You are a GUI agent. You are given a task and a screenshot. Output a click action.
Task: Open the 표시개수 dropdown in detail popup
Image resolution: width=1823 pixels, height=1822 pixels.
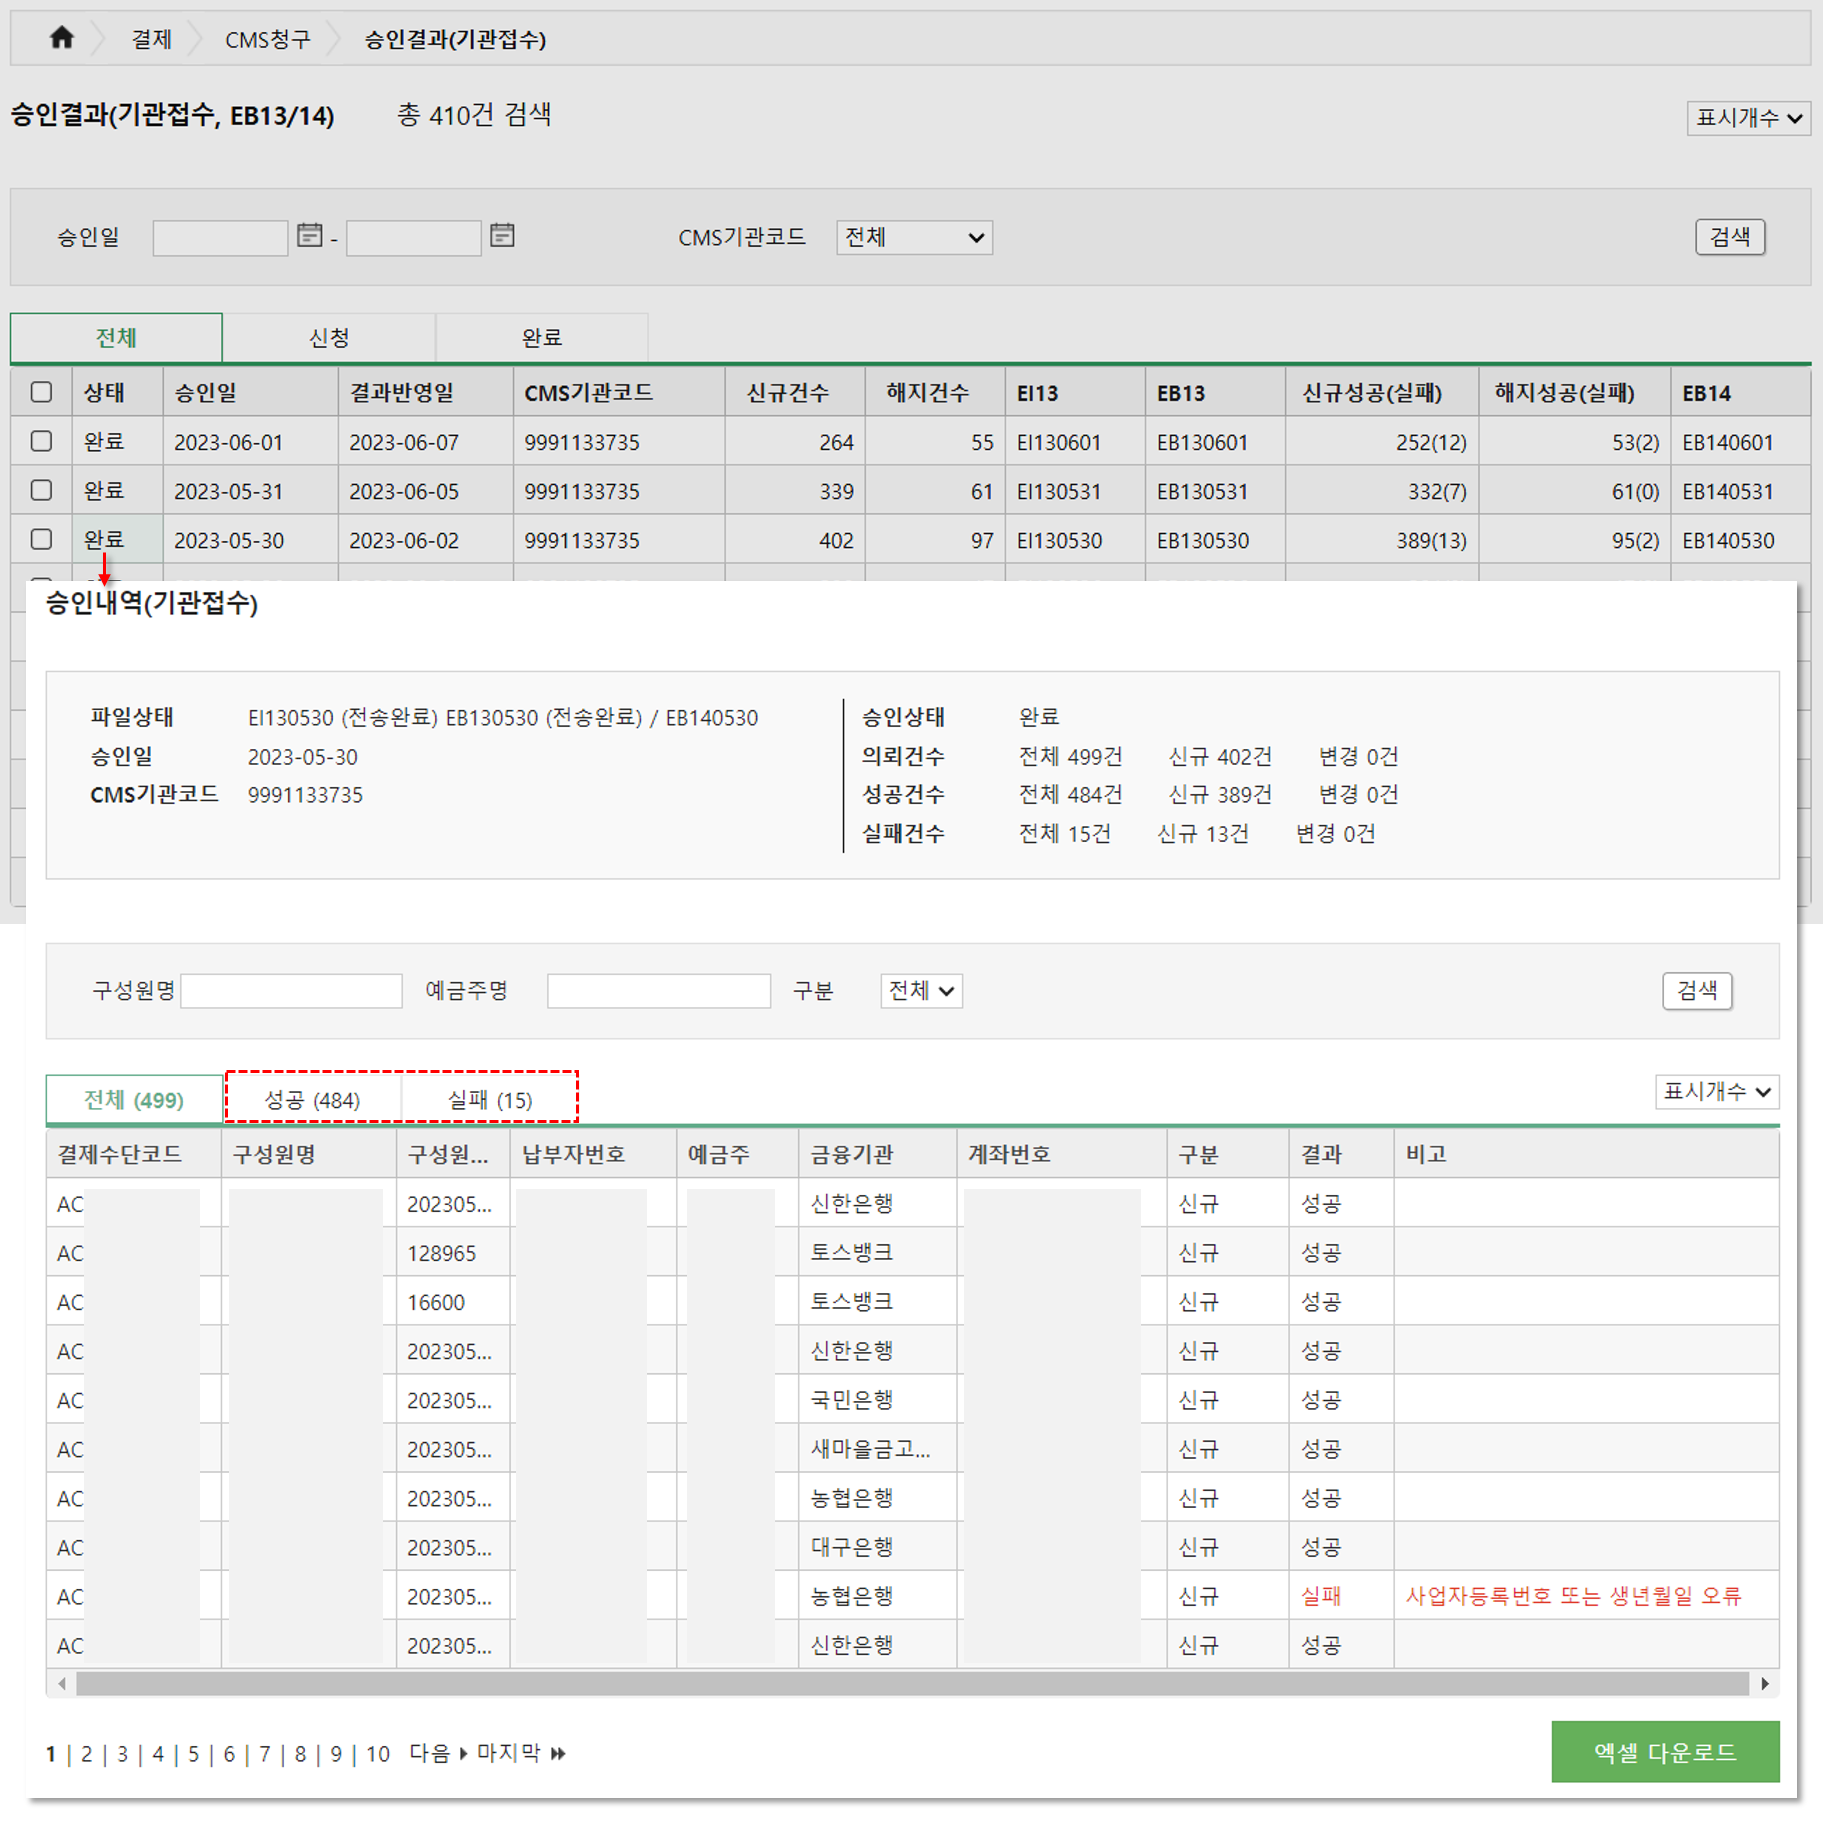tap(1716, 1091)
